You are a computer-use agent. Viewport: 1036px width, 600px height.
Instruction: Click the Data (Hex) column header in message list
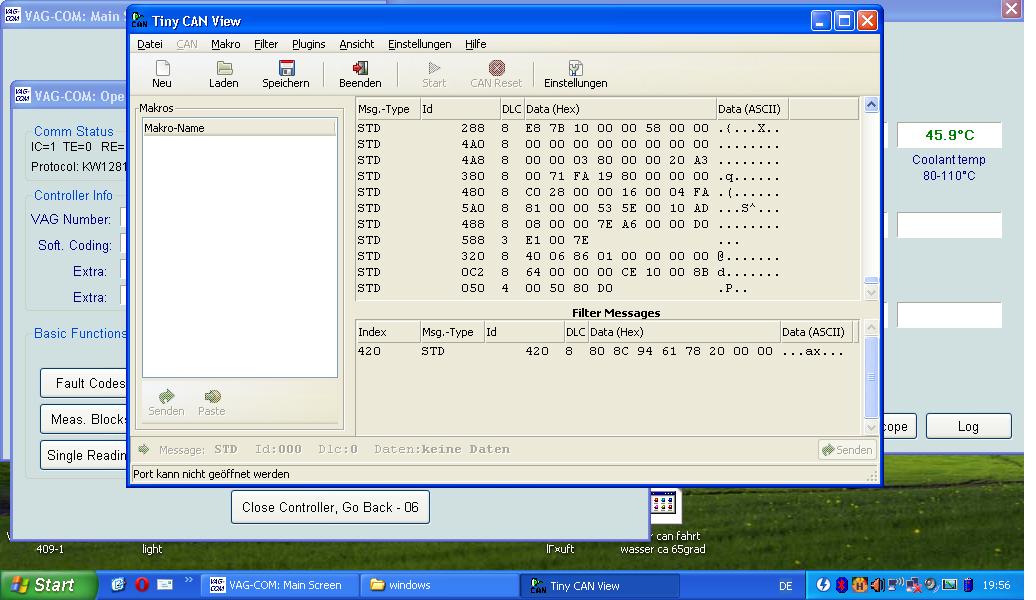tap(619, 109)
